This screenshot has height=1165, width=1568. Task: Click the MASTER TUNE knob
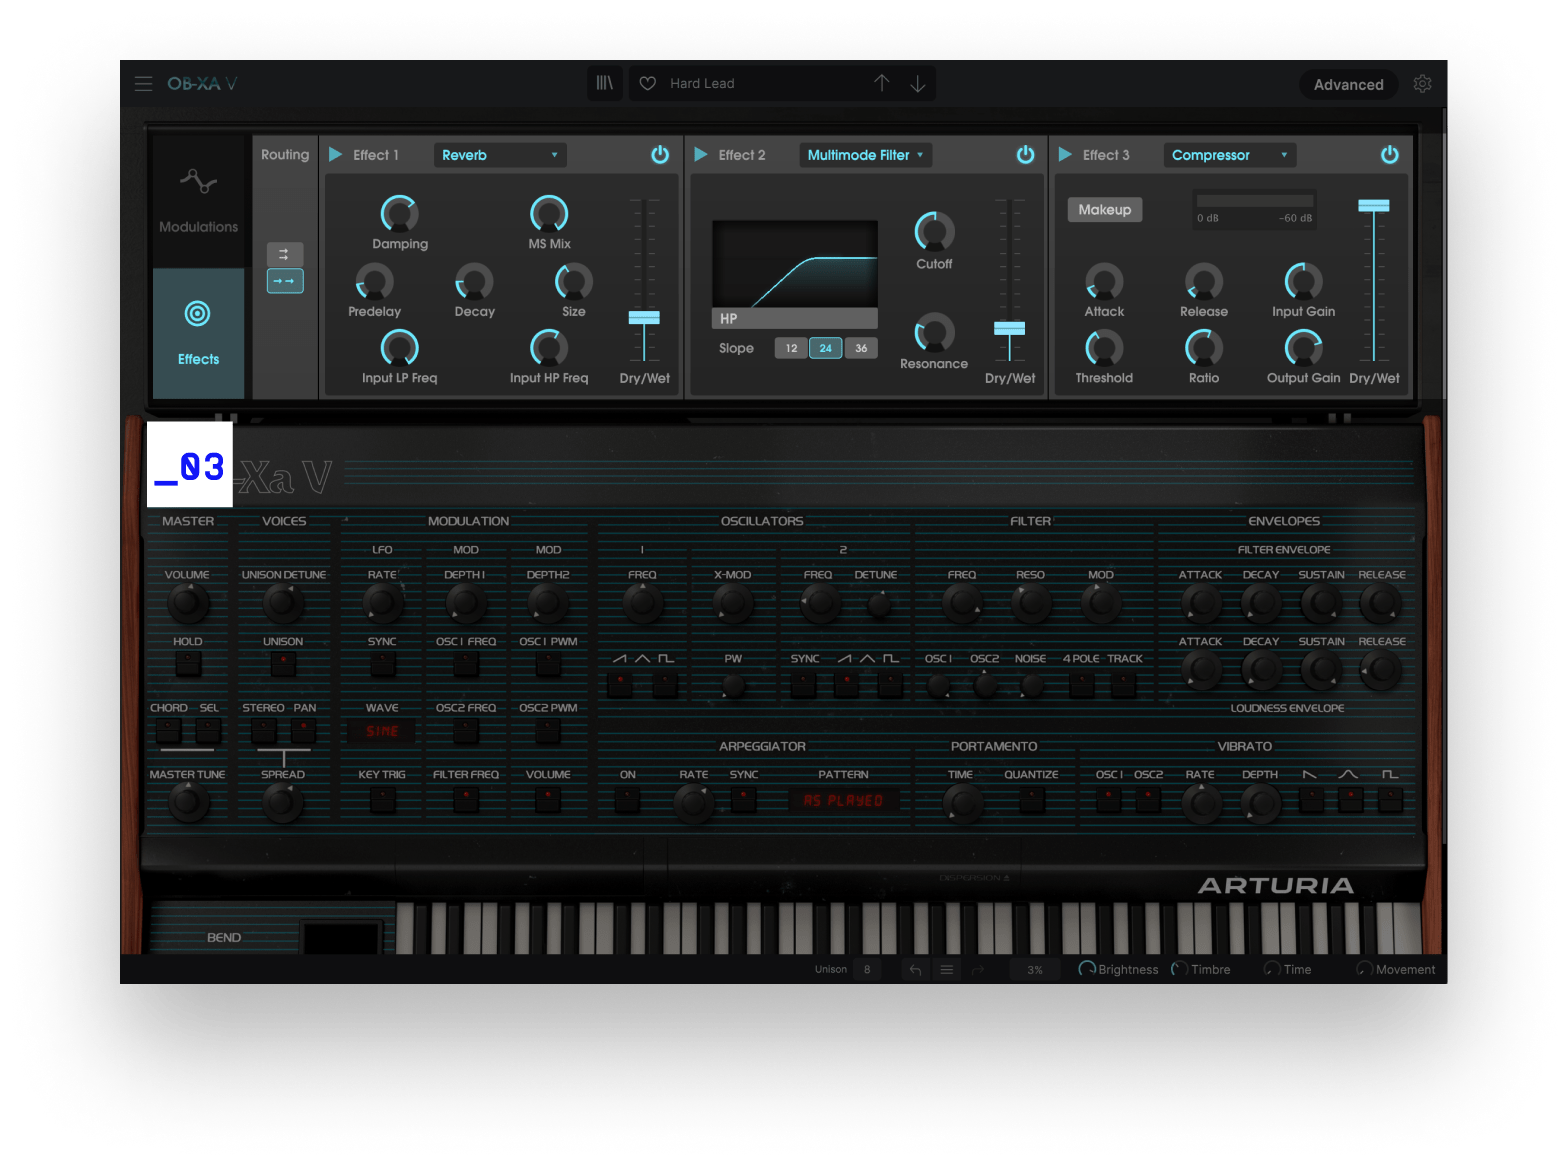(188, 802)
